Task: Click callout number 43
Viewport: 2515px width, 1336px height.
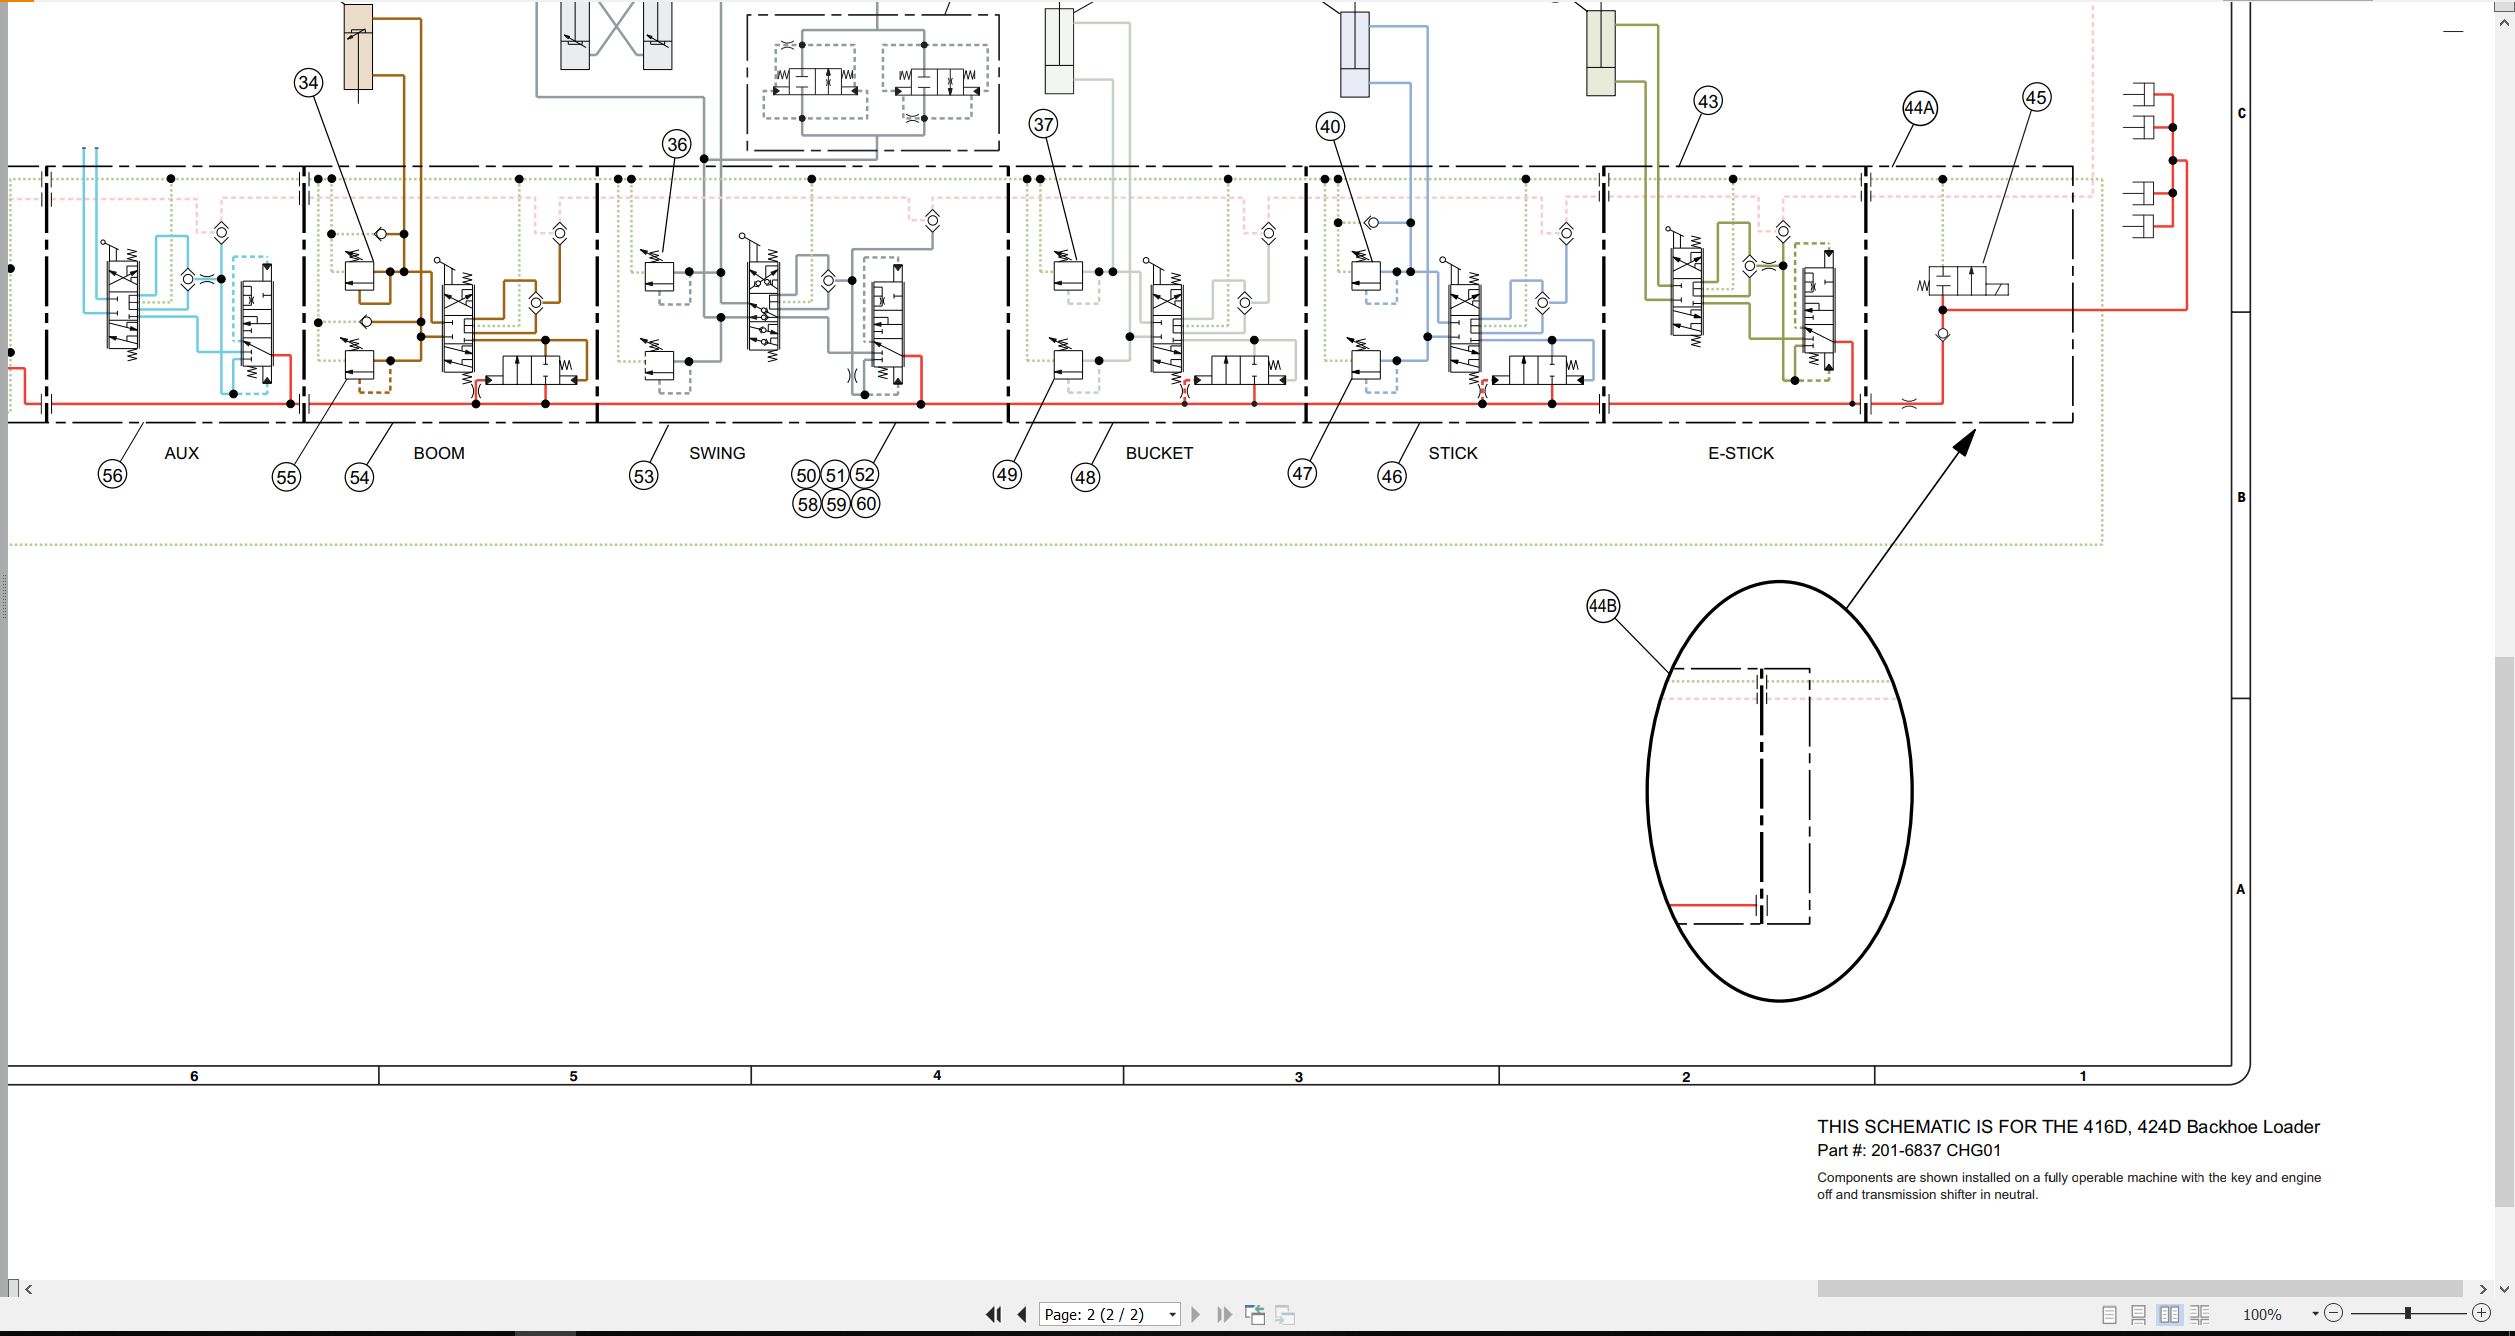Action: 1708,101
